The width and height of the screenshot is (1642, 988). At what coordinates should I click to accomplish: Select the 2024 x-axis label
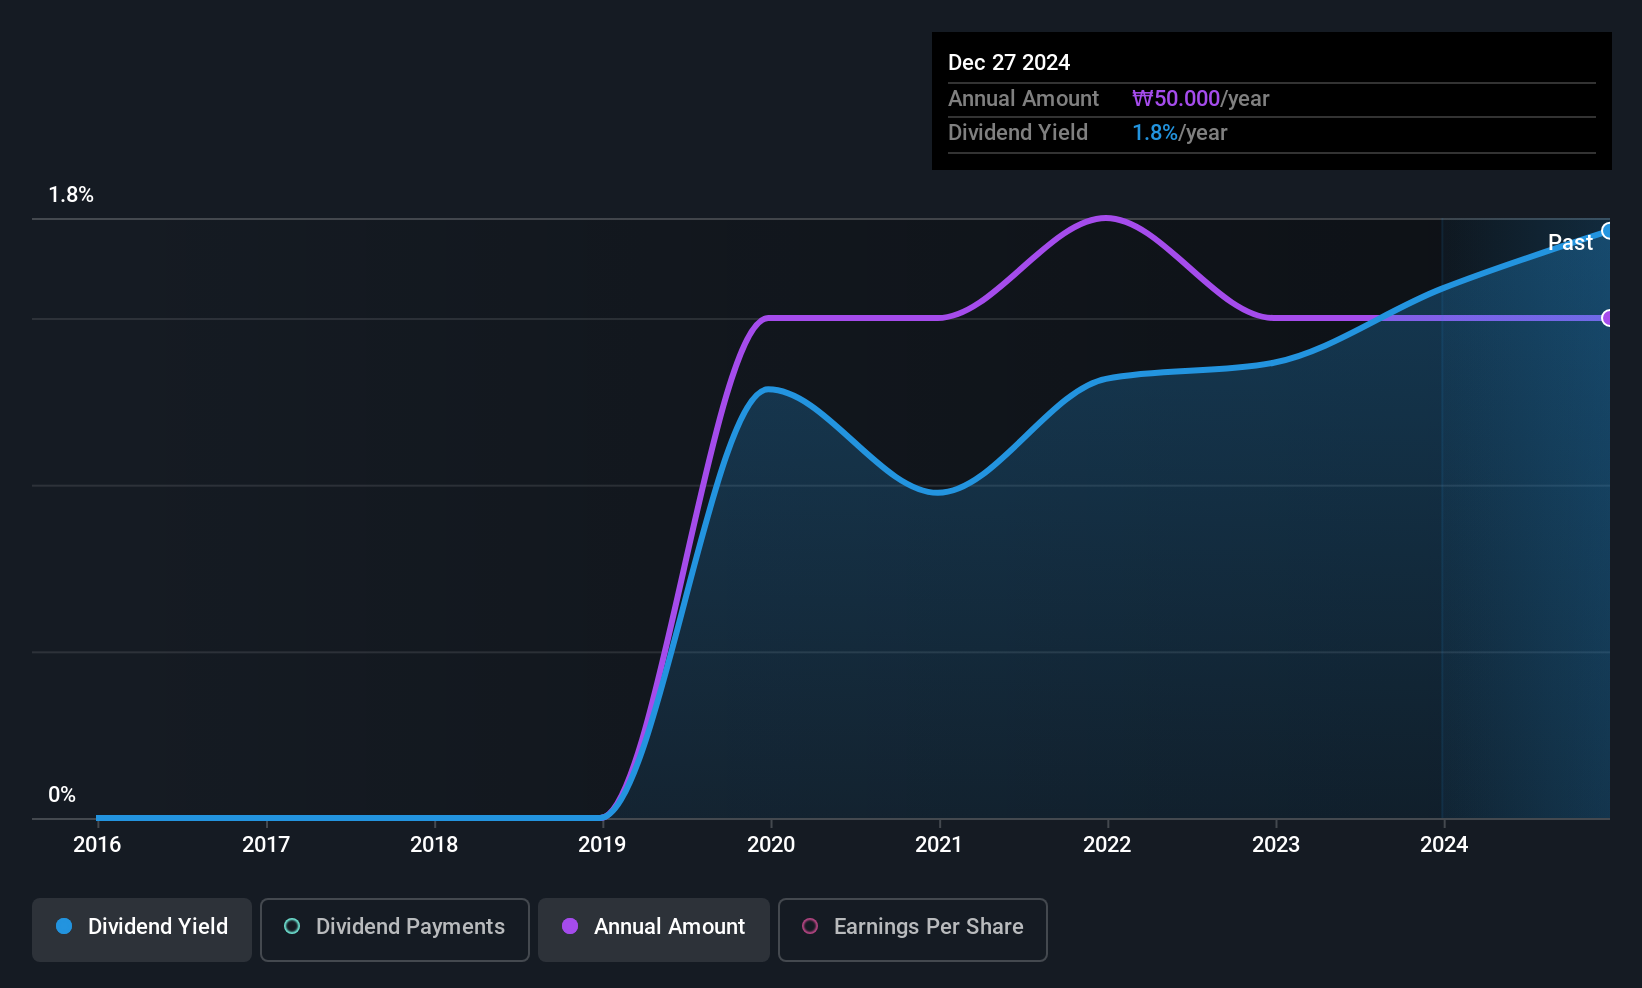pyautogui.click(x=1444, y=845)
